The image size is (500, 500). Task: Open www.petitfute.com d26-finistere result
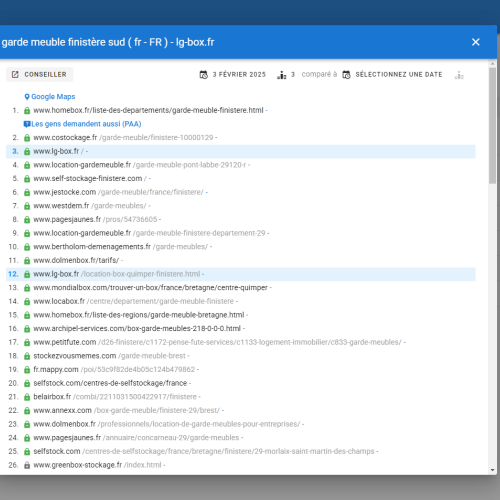coord(217,343)
